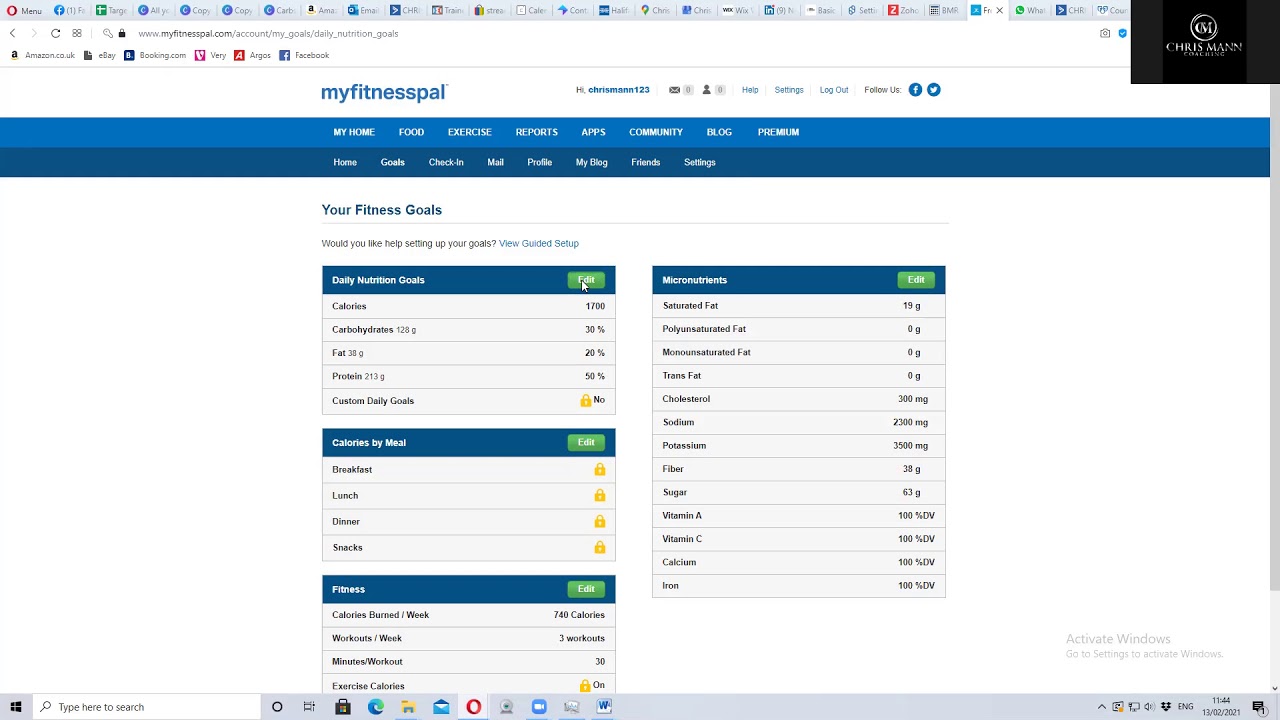
Task: Open the messages envelope icon in header
Action: pyautogui.click(x=675, y=90)
